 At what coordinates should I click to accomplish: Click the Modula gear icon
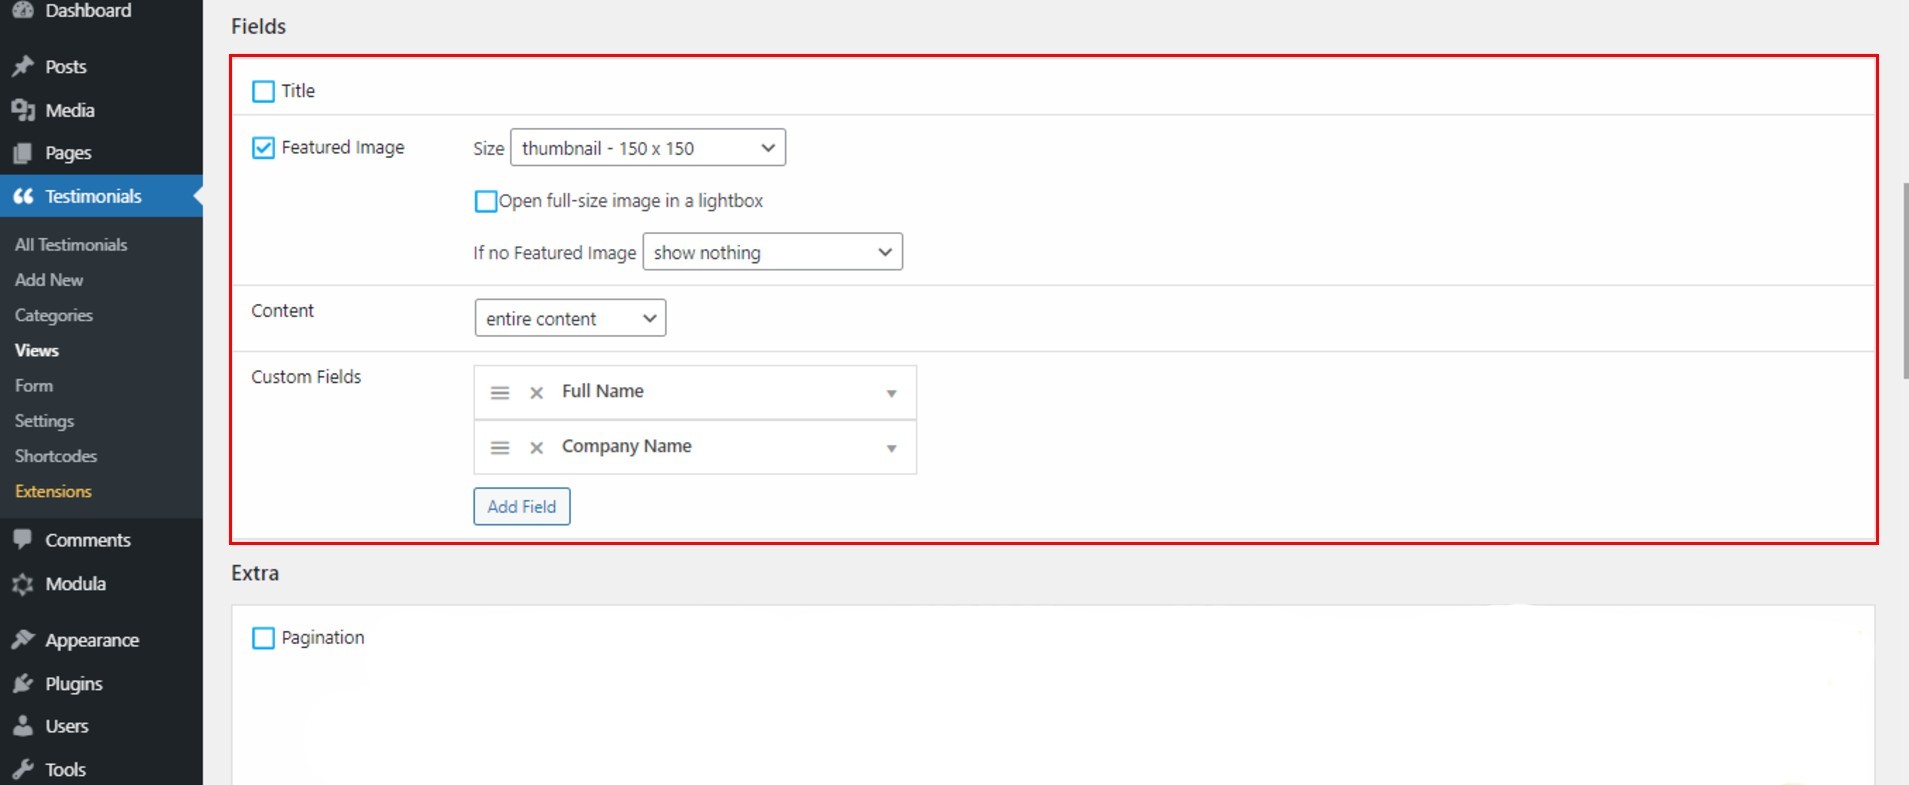tap(23, 584)
